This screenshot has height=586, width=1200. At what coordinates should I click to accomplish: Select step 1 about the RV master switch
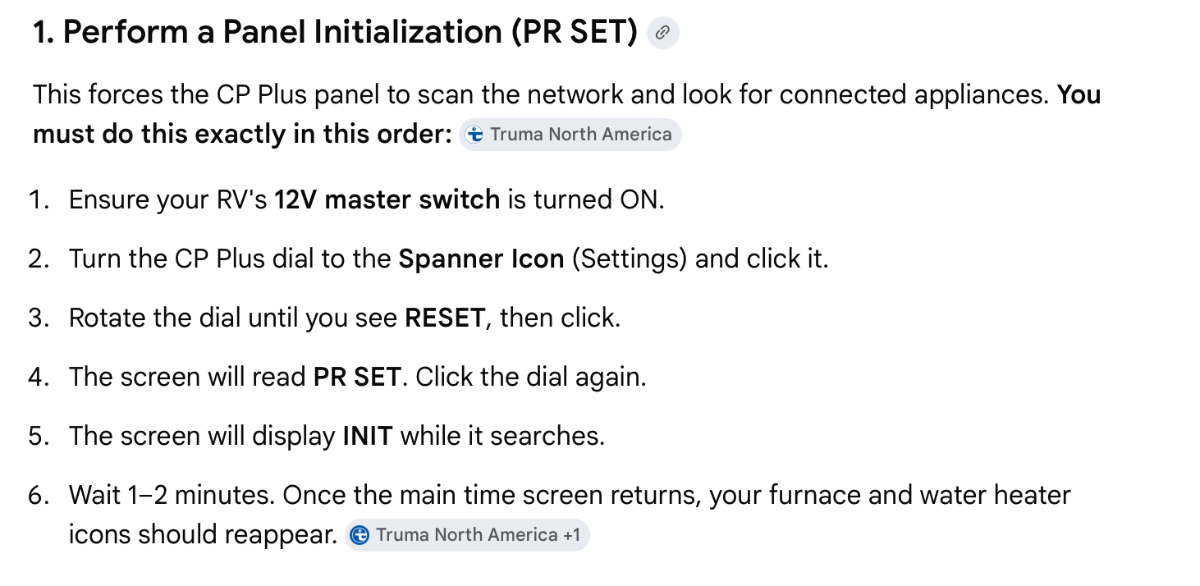pyautogui.click(x=365, y=199)
